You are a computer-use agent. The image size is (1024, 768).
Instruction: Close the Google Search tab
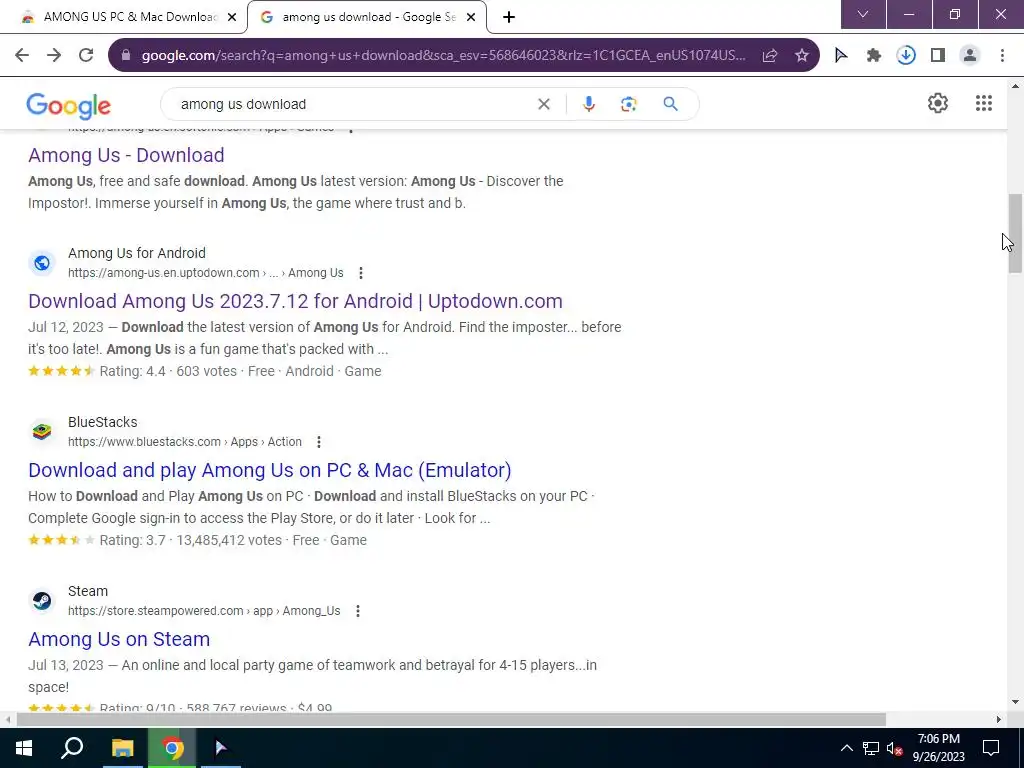point(471,18)
